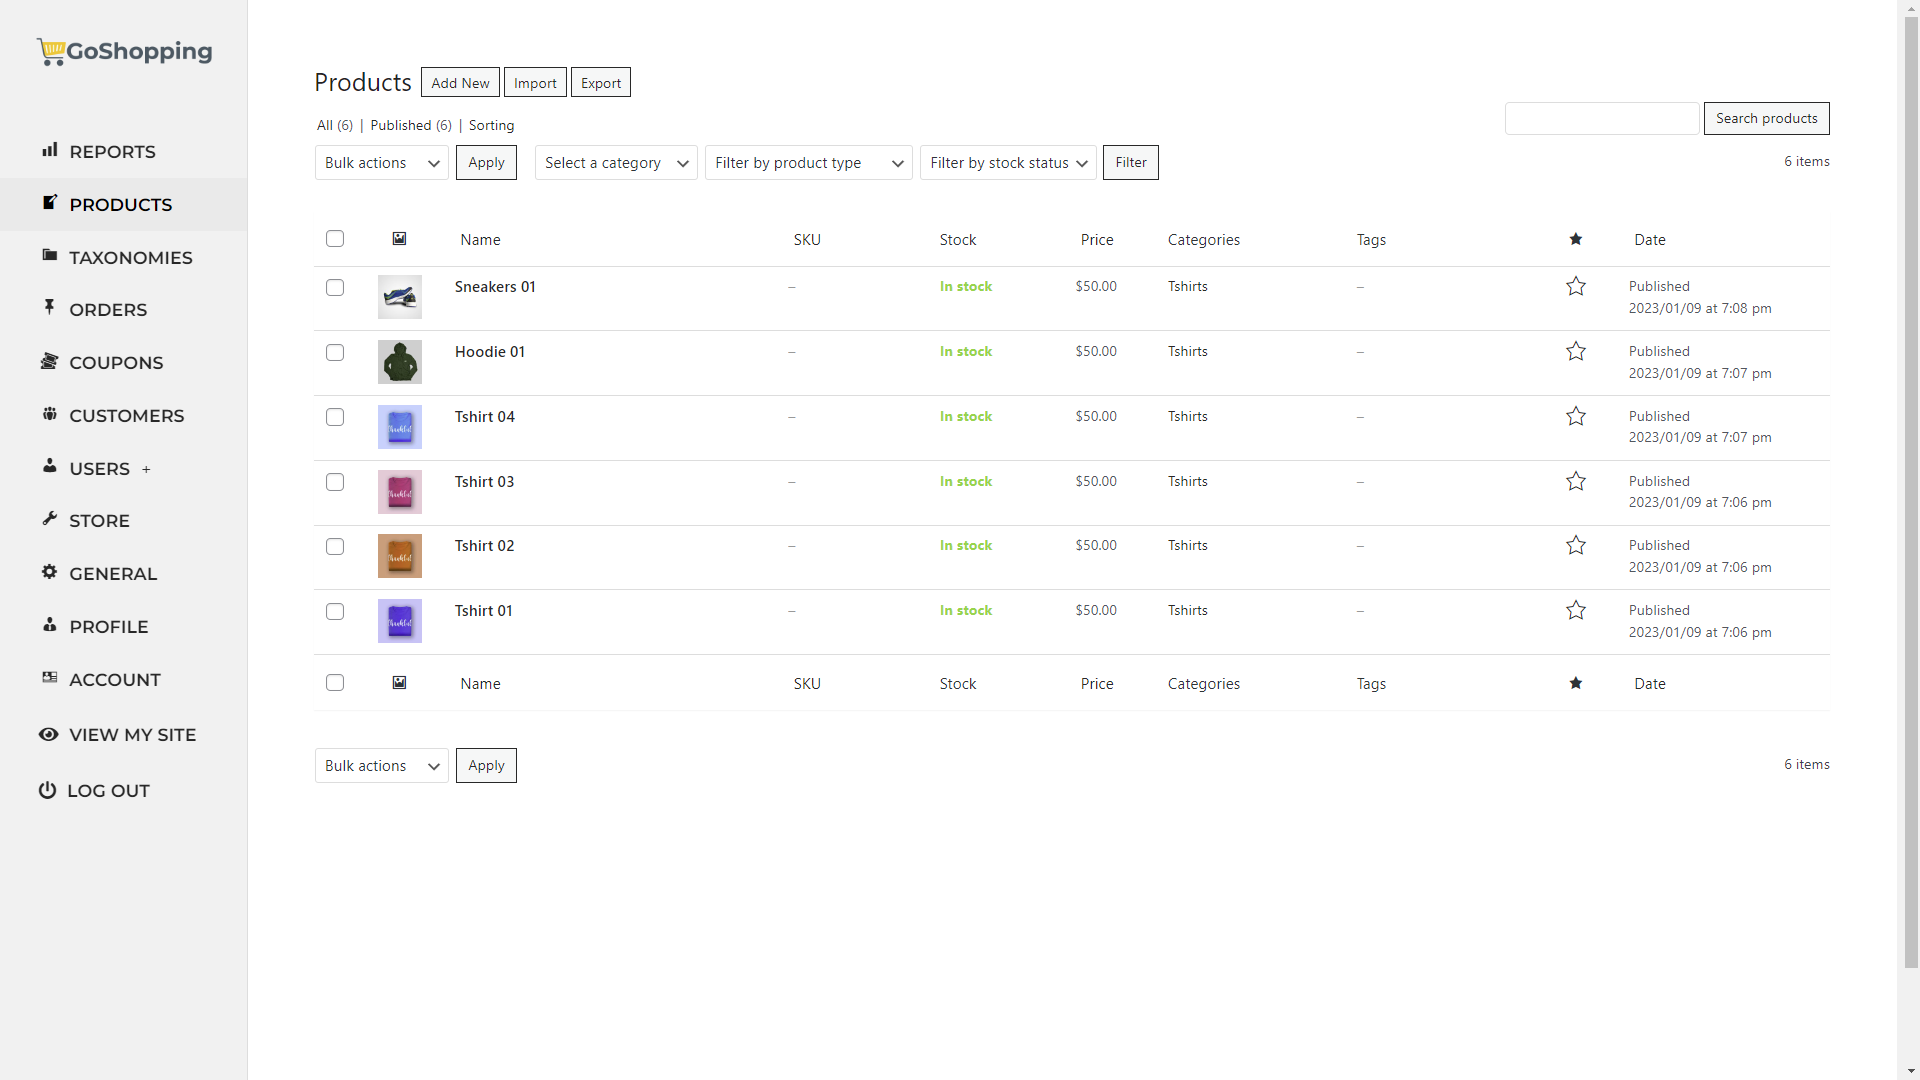Expand the Filter by stock status dropdown
1920x1080 pixels.
(1007, 162)
